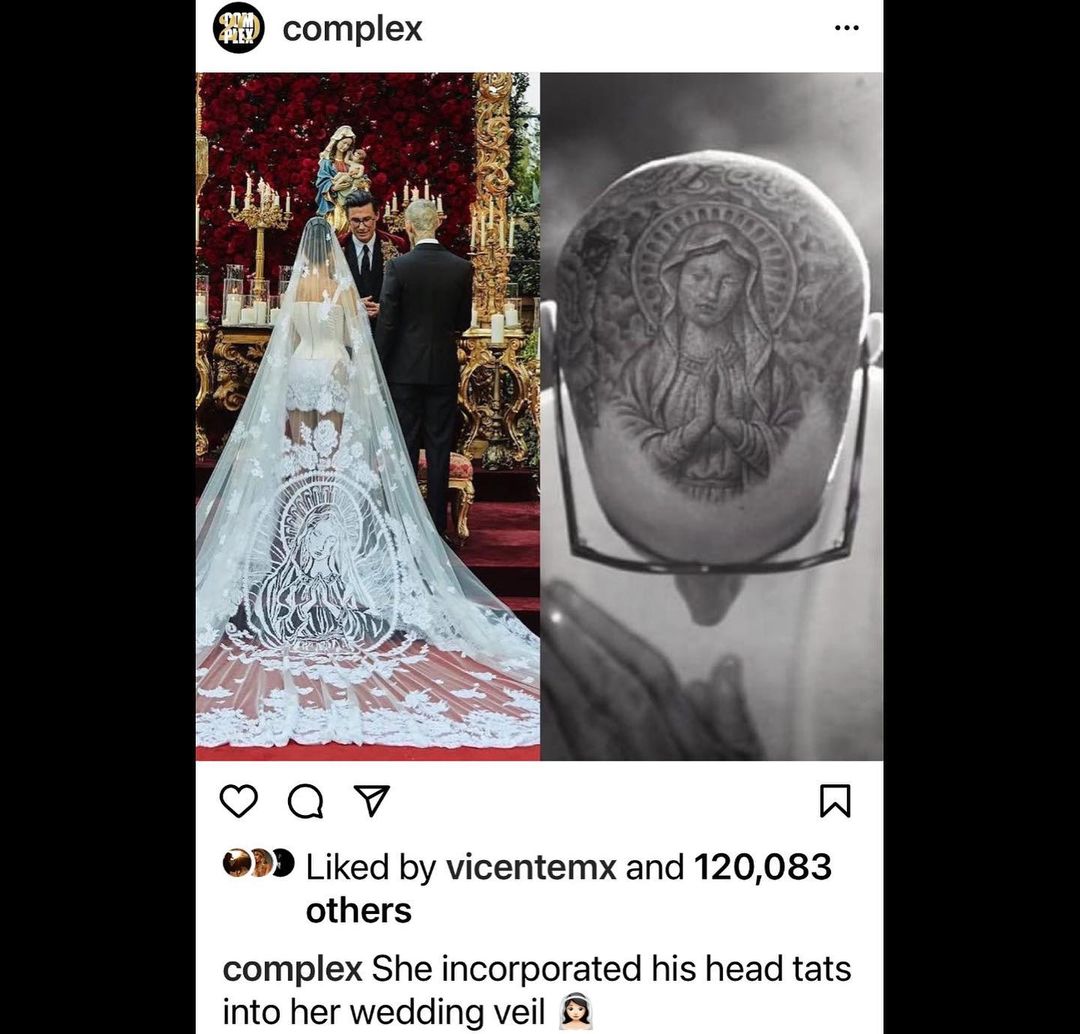Tap second liker avatar in likes row
This screenshot has height=1034, width=1080.
[x=260, y=863]
